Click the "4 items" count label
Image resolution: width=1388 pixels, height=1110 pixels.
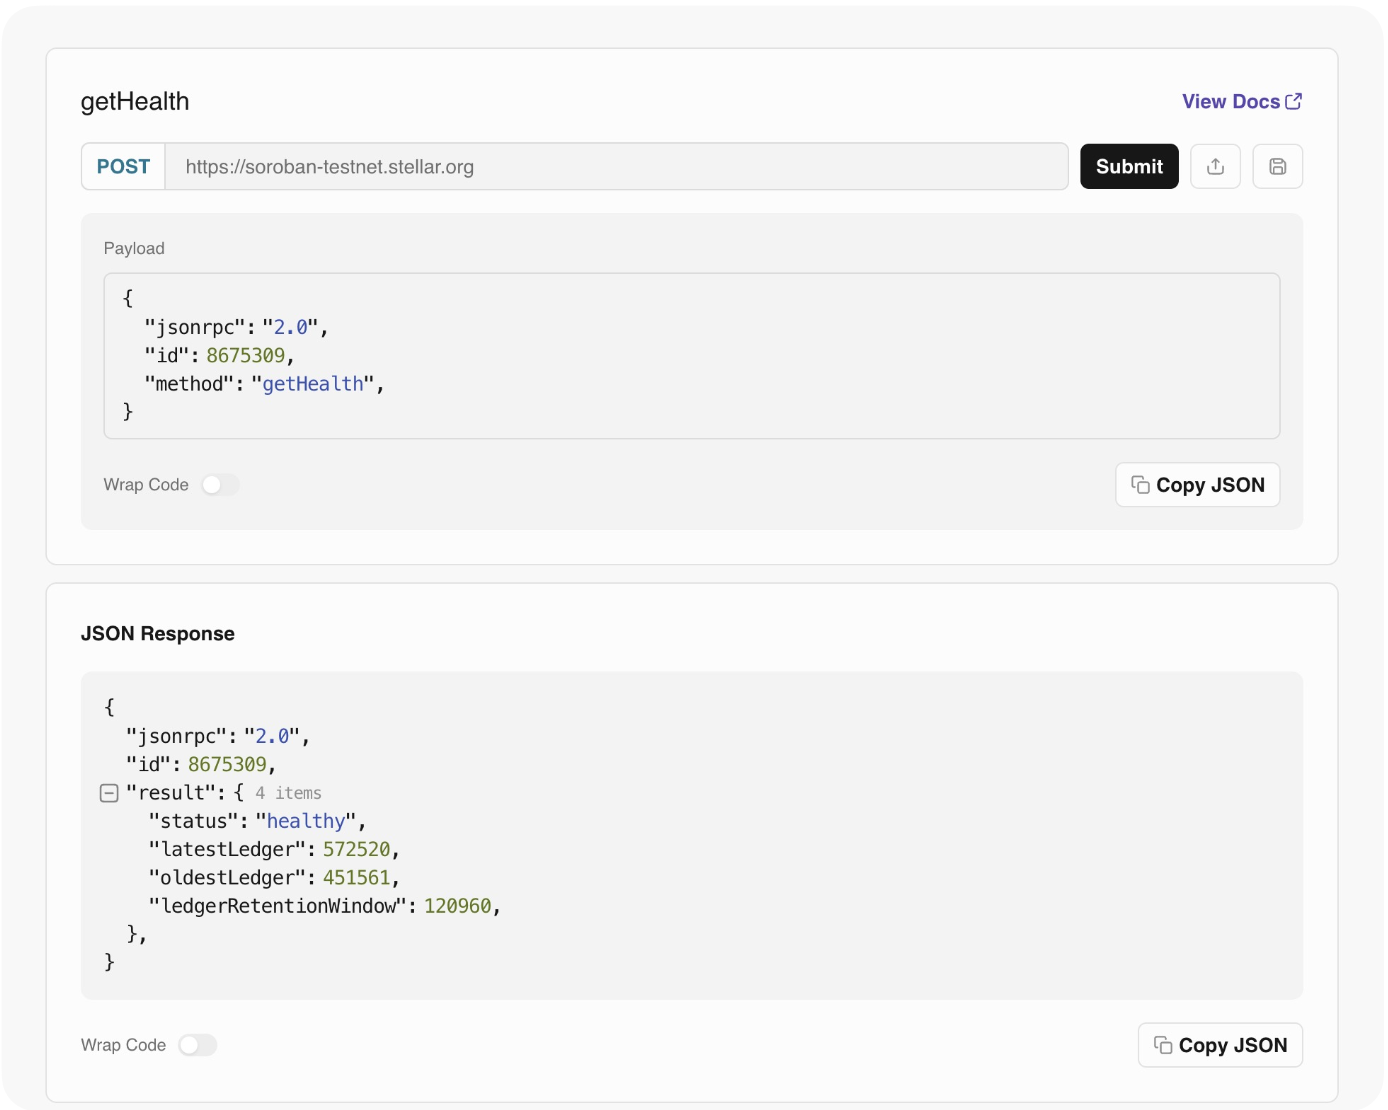(288, 793)
